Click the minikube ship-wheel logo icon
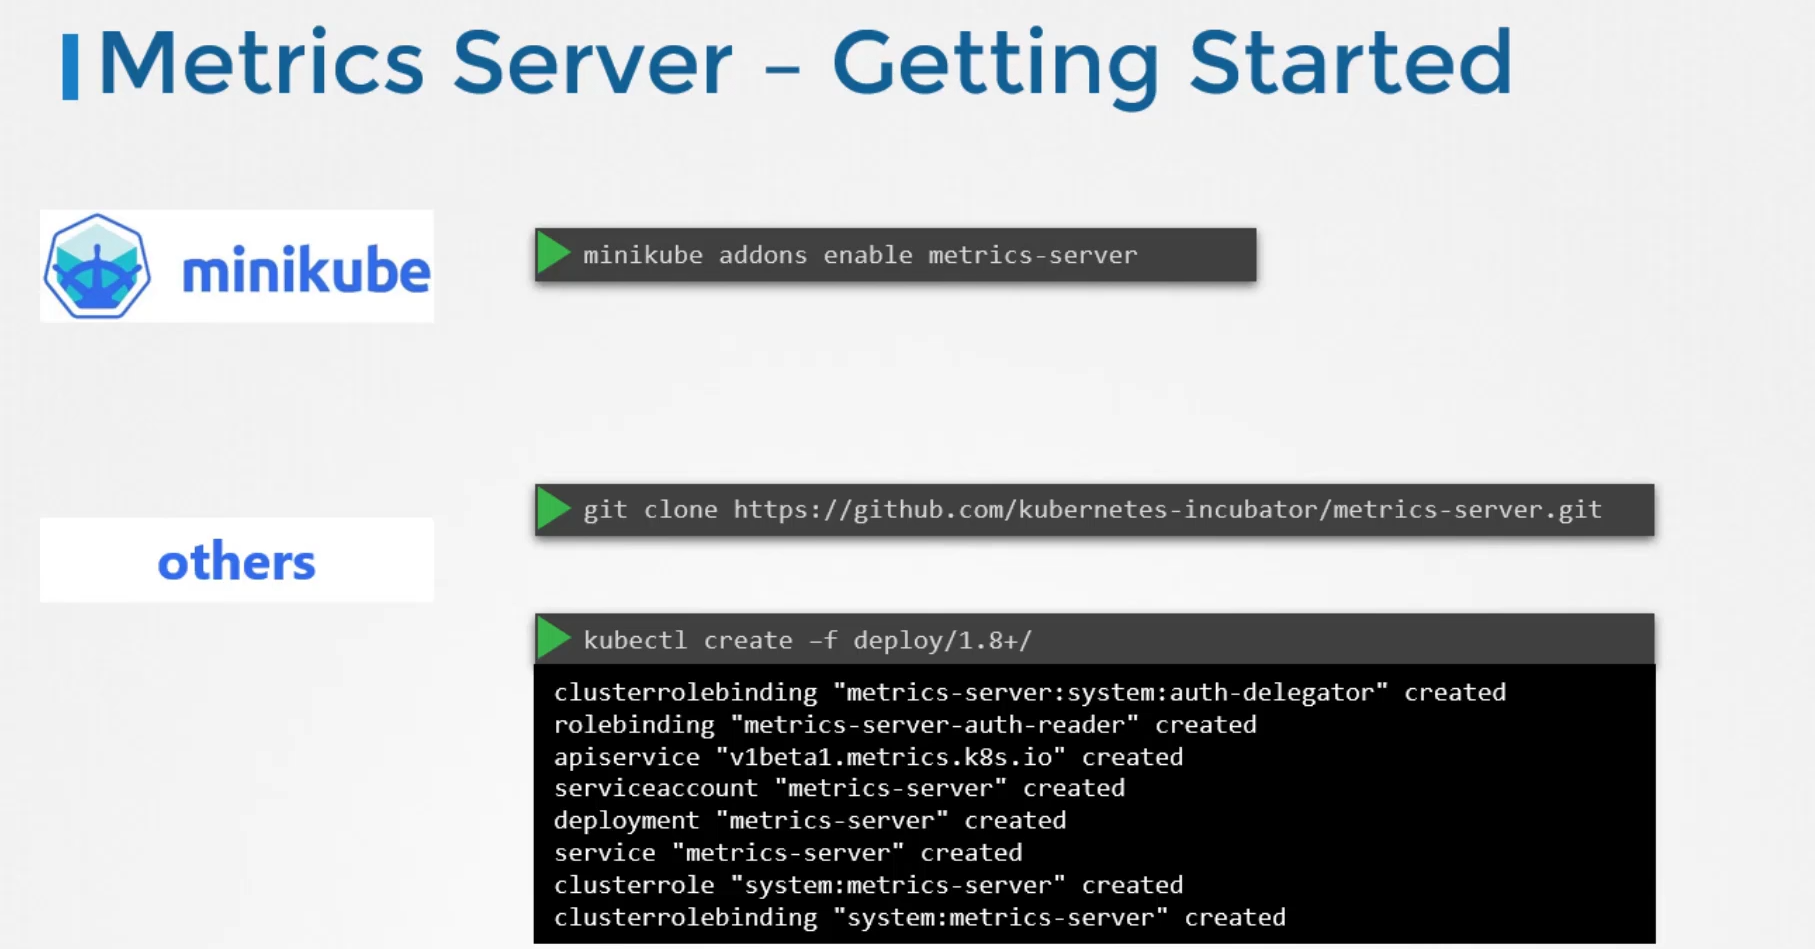This screenshot has height=949, width=1815. point(97,266)
